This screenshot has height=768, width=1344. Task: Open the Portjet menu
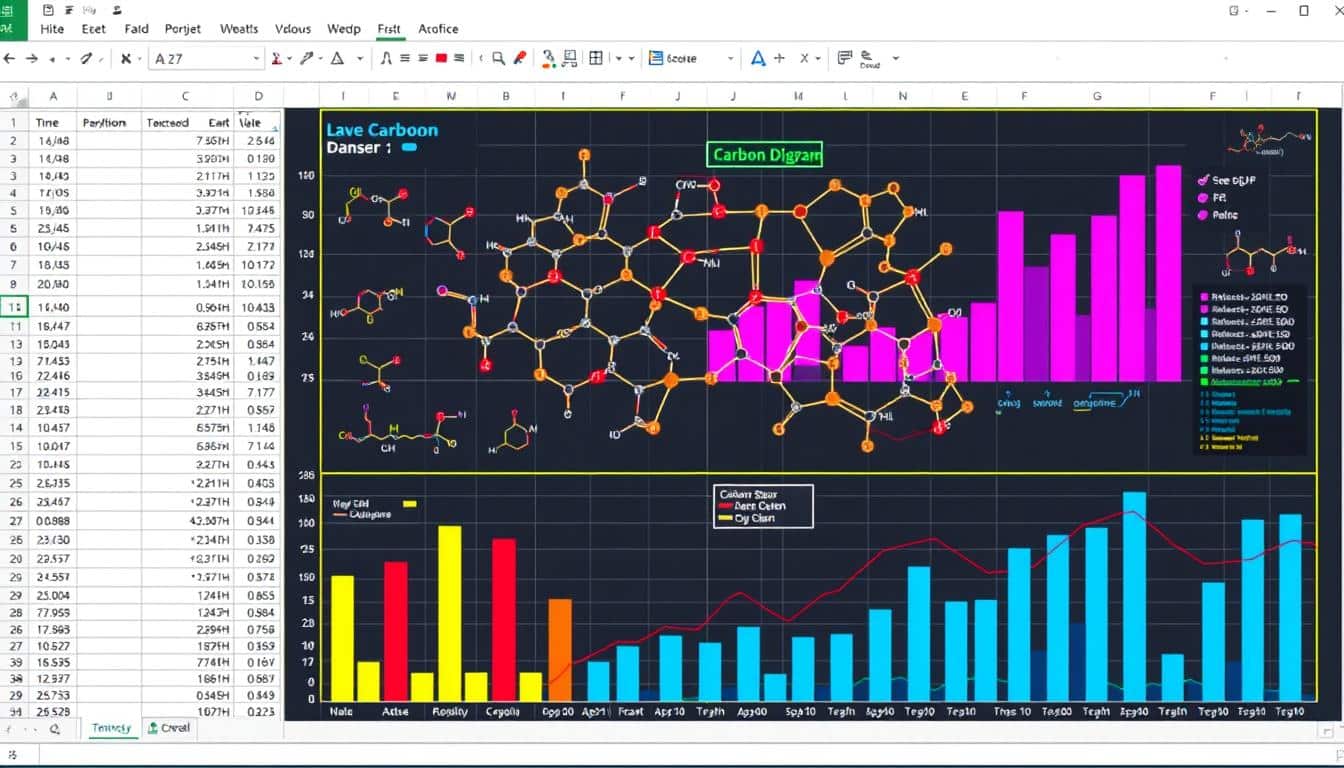(x=181, y=29)
